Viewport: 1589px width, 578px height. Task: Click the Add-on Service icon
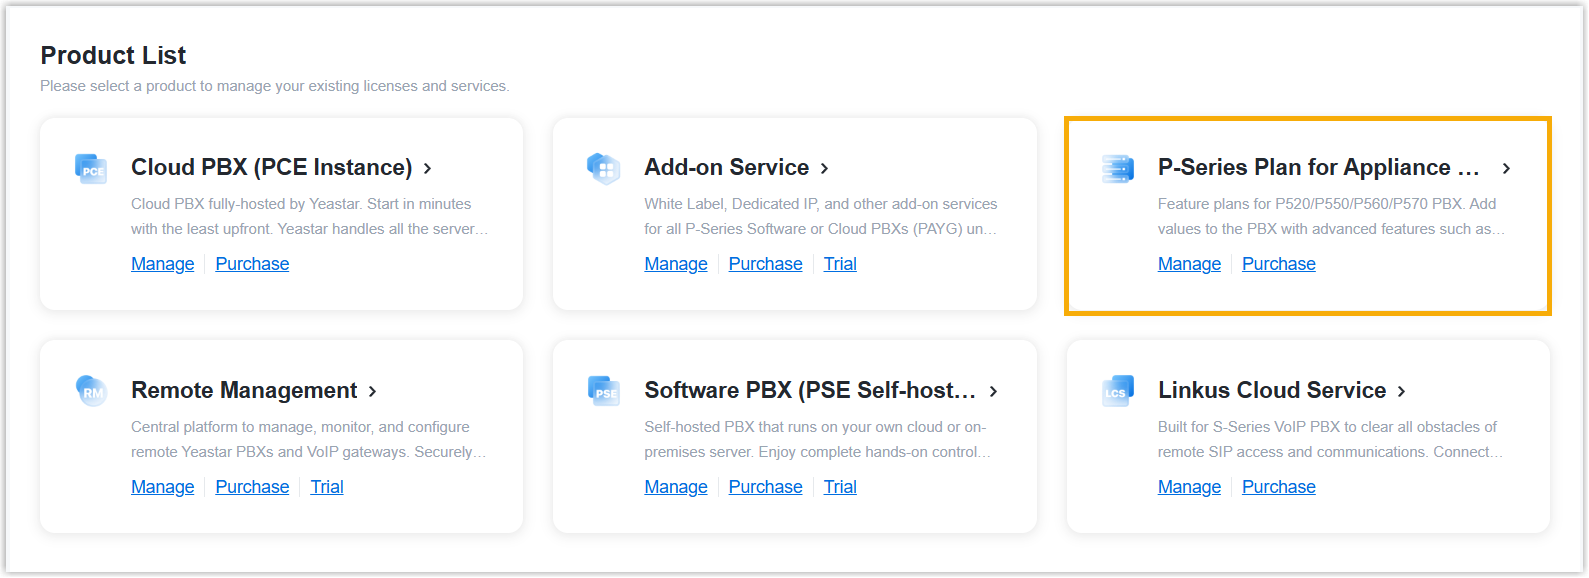point(604,168)
